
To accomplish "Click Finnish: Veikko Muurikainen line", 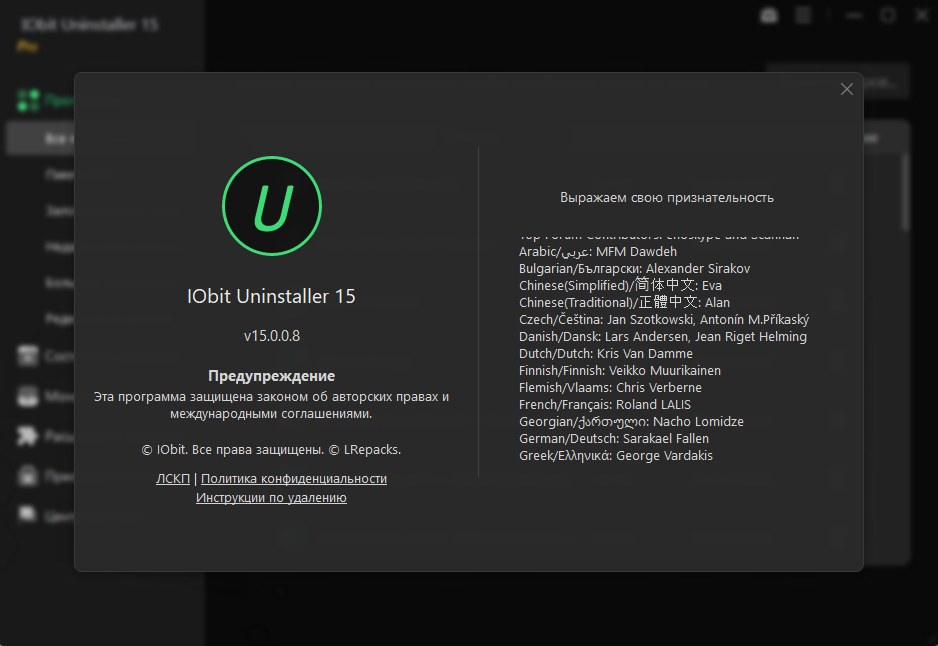I will [620, 370].
